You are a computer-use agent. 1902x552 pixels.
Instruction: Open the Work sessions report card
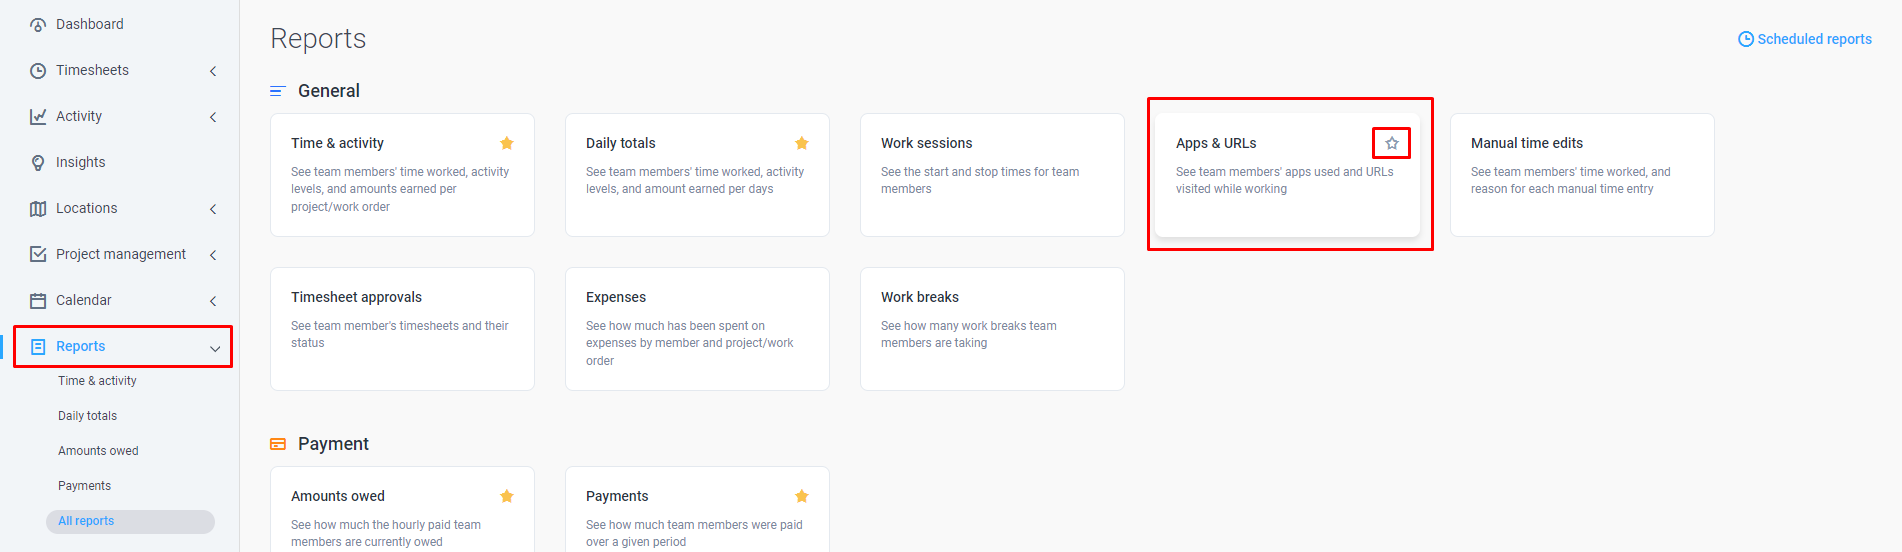pyautogui.click(x=992, y=175)
